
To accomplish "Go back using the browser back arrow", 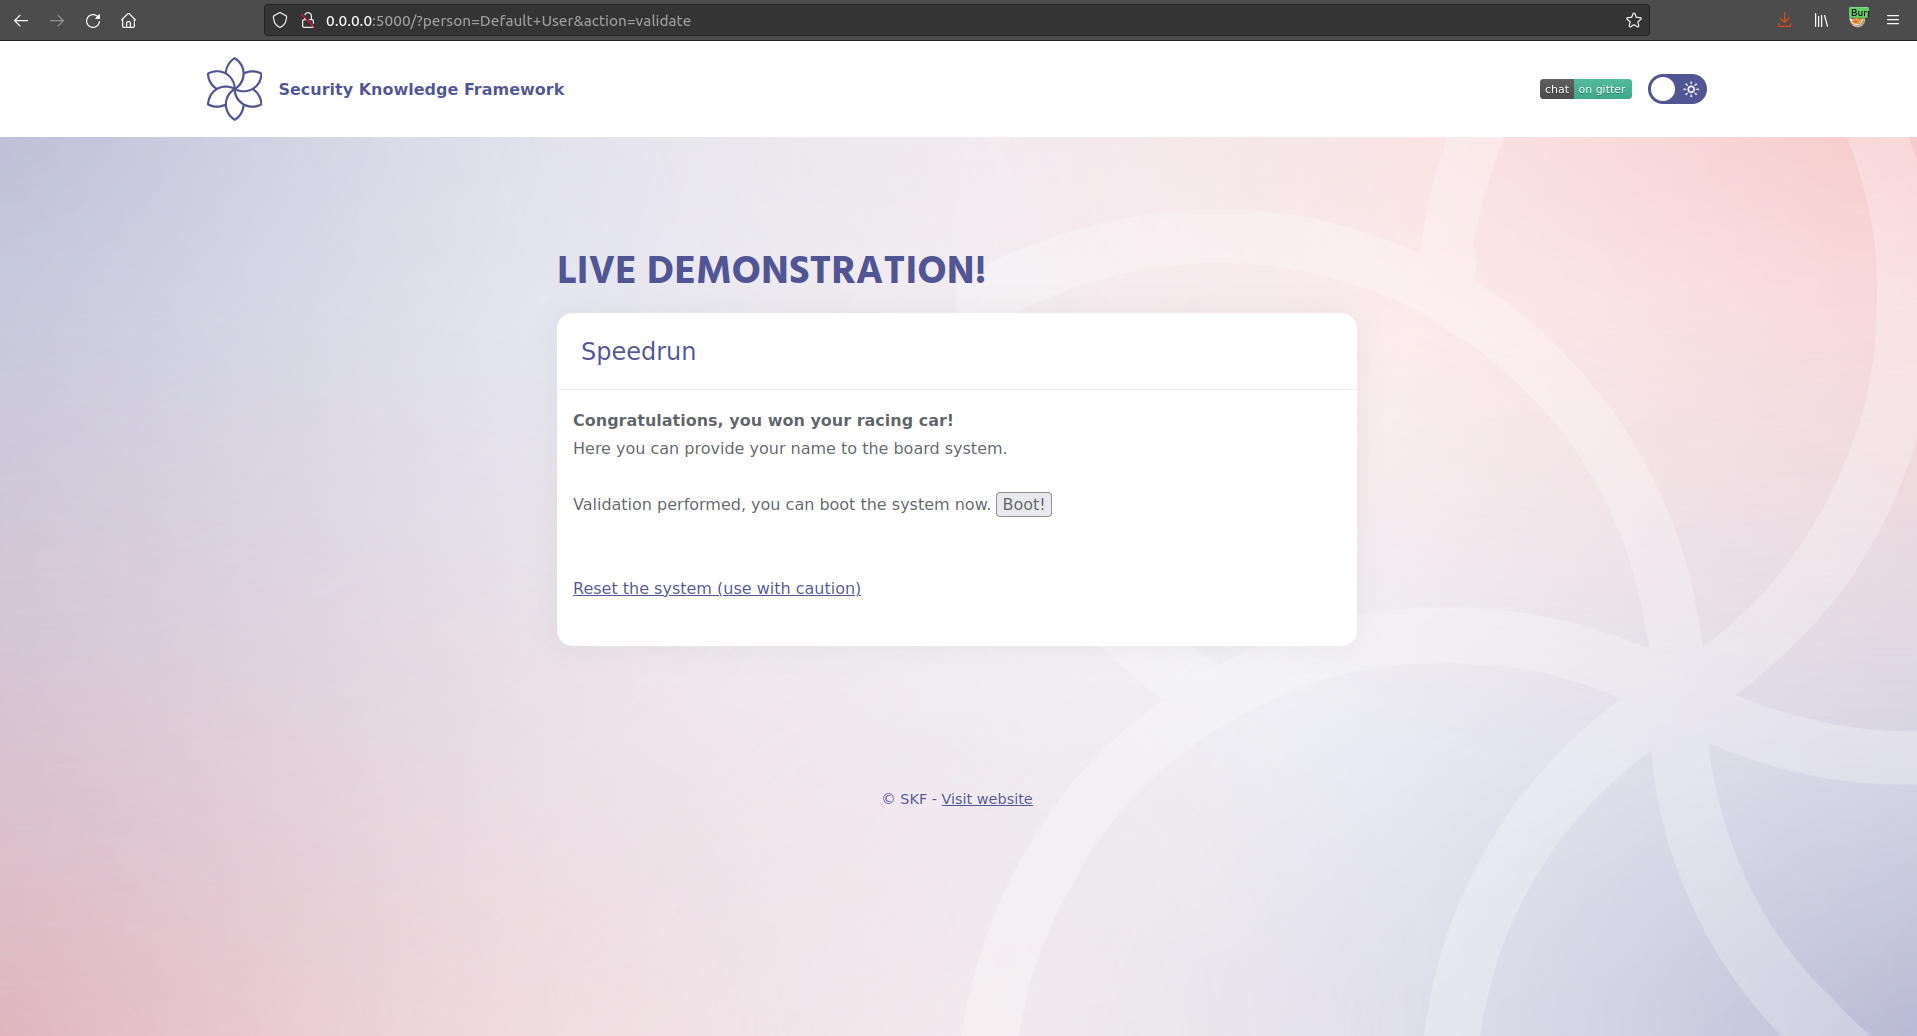I will [21, 20].
